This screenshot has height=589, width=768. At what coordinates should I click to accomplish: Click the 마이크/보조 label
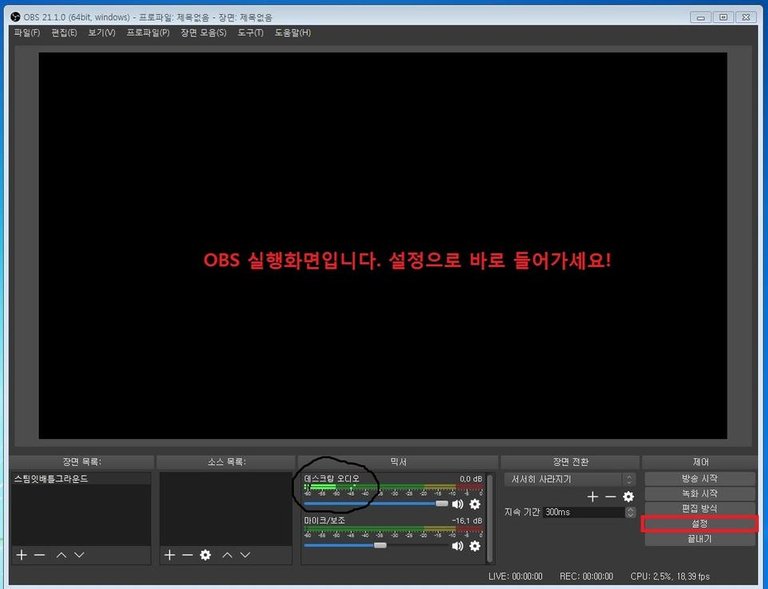pyautogui.click(x=324, y=520)
